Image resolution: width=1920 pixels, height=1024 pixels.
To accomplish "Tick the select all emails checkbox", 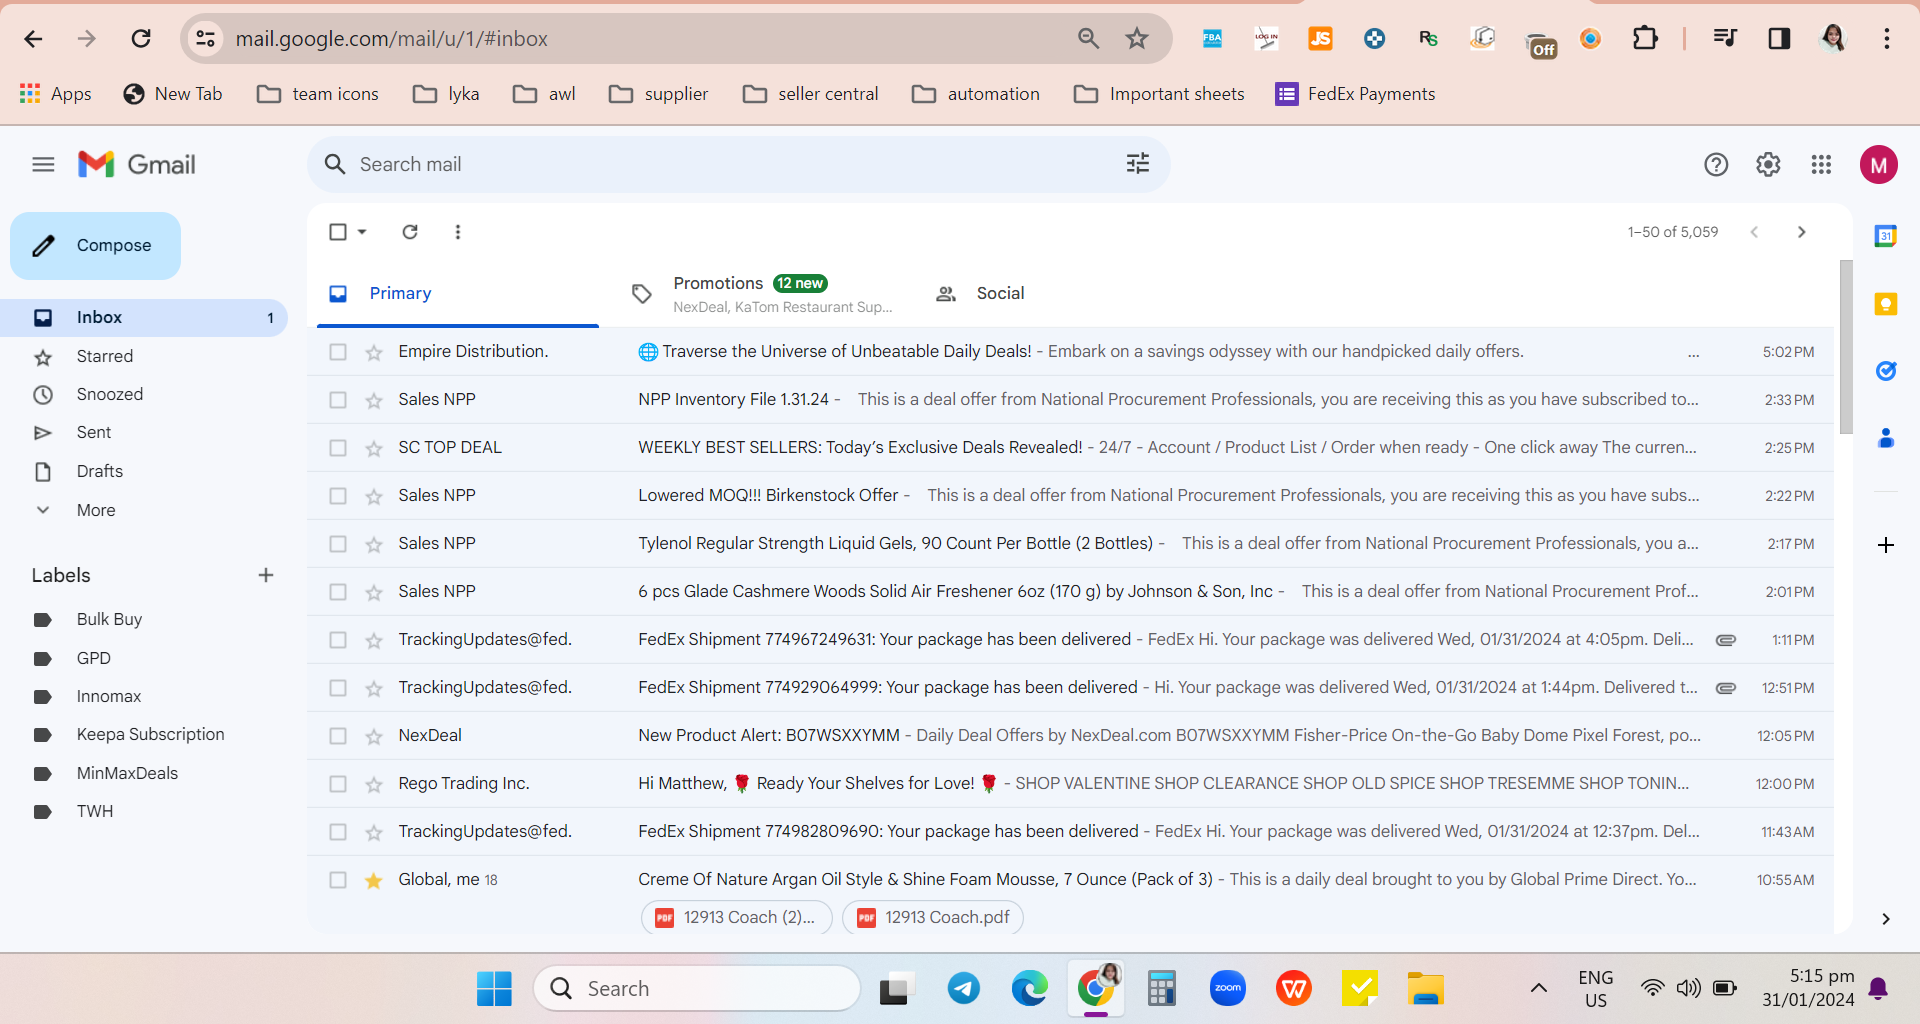I will coord(338,232).
